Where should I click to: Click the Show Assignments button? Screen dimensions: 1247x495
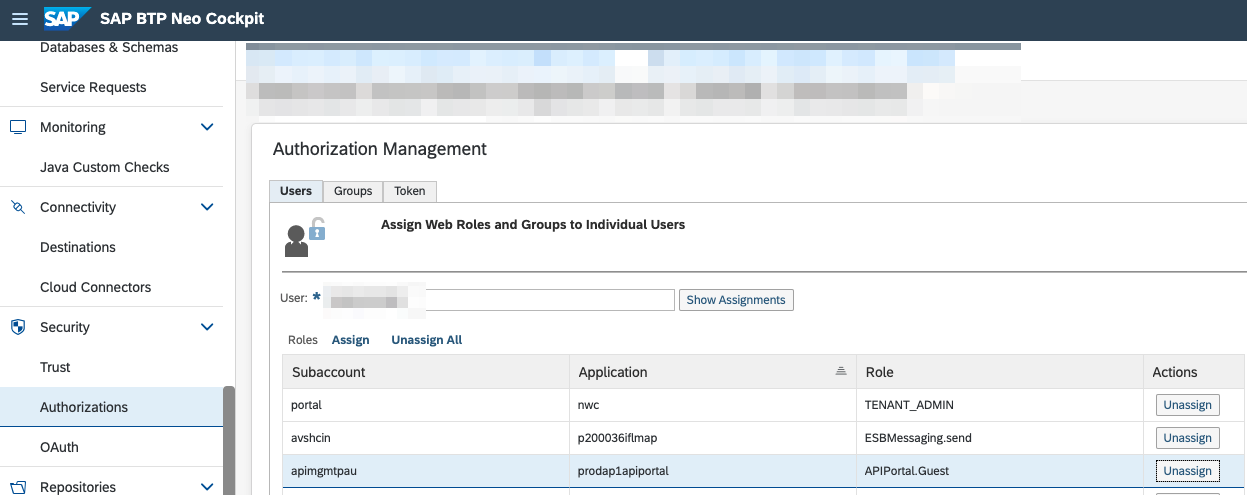[736, 300]
